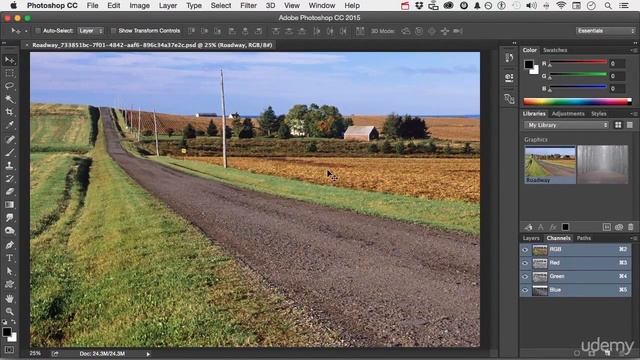Open the Channels panel flyout menu
This screenshot has height=360, width=640.
coord(633,238)
